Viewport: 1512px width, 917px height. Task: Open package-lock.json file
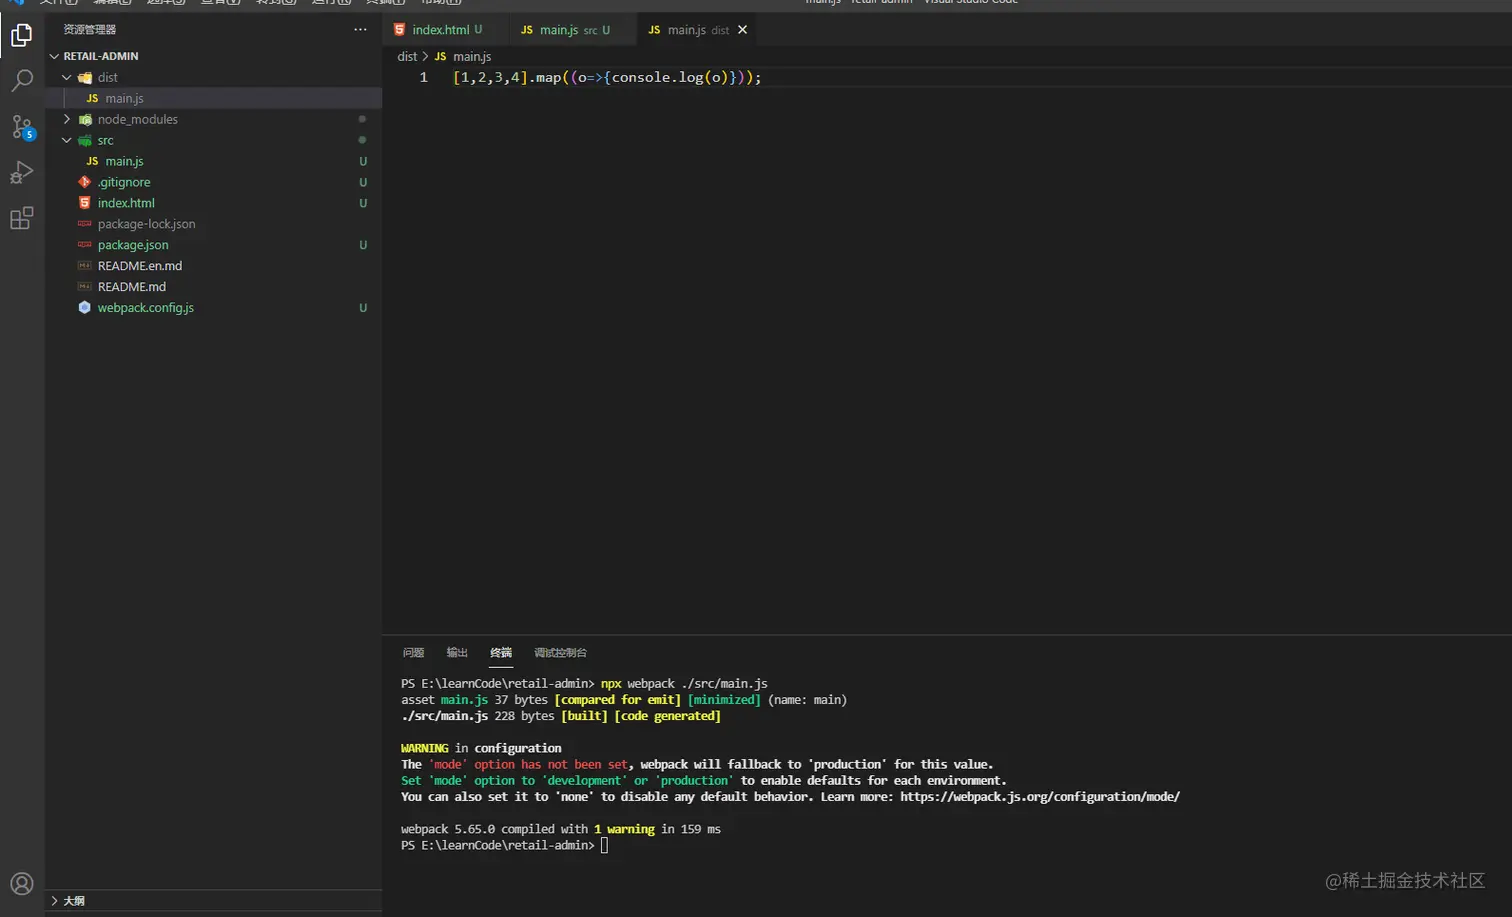[x=213, y=224]
